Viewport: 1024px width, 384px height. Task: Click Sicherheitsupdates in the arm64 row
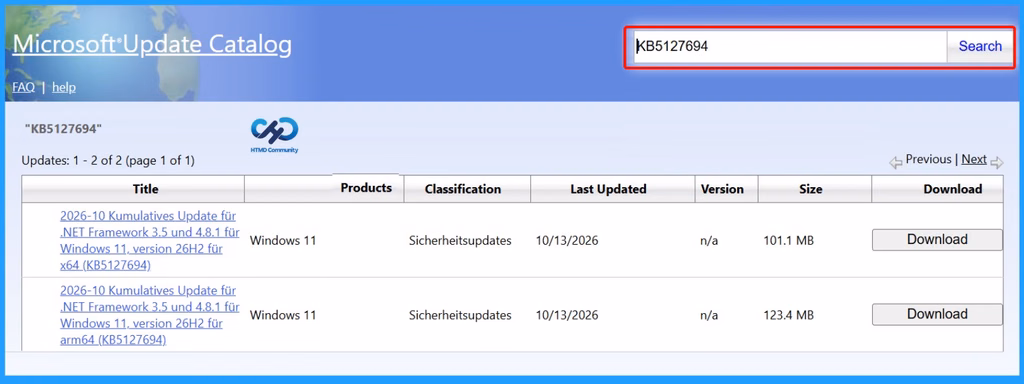[460, 315]
